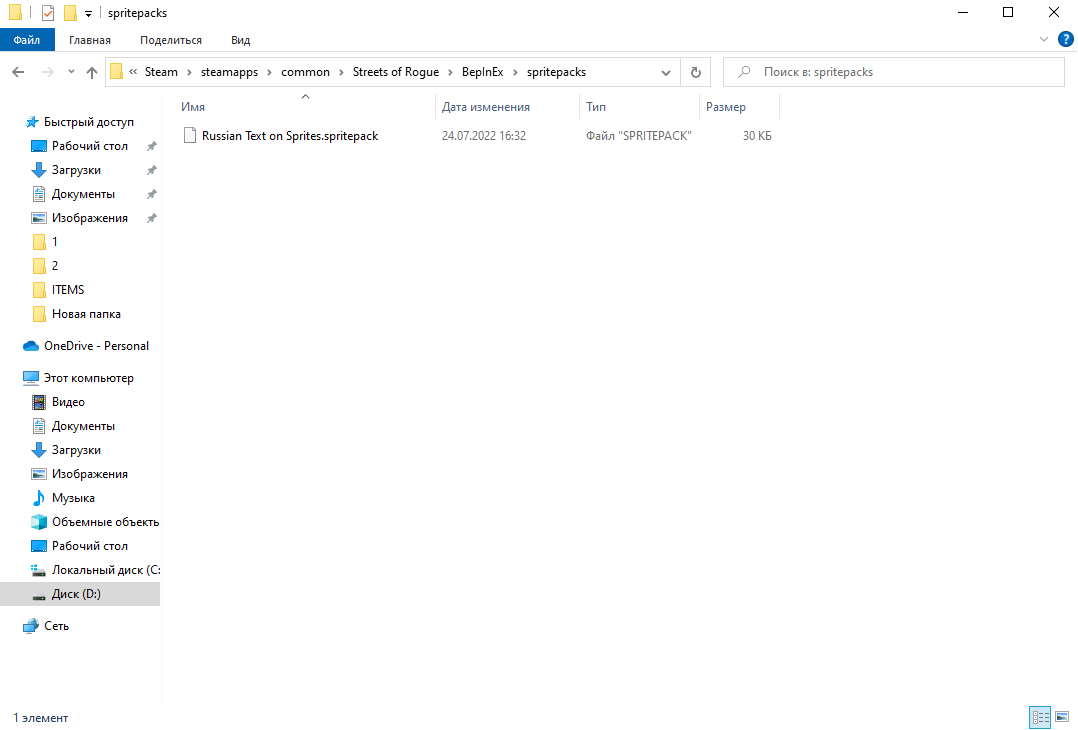The height and width of the screenshot is (730, 1078).
Task: Click the forward navigation arrow
Action: click(x=47, y=72)
